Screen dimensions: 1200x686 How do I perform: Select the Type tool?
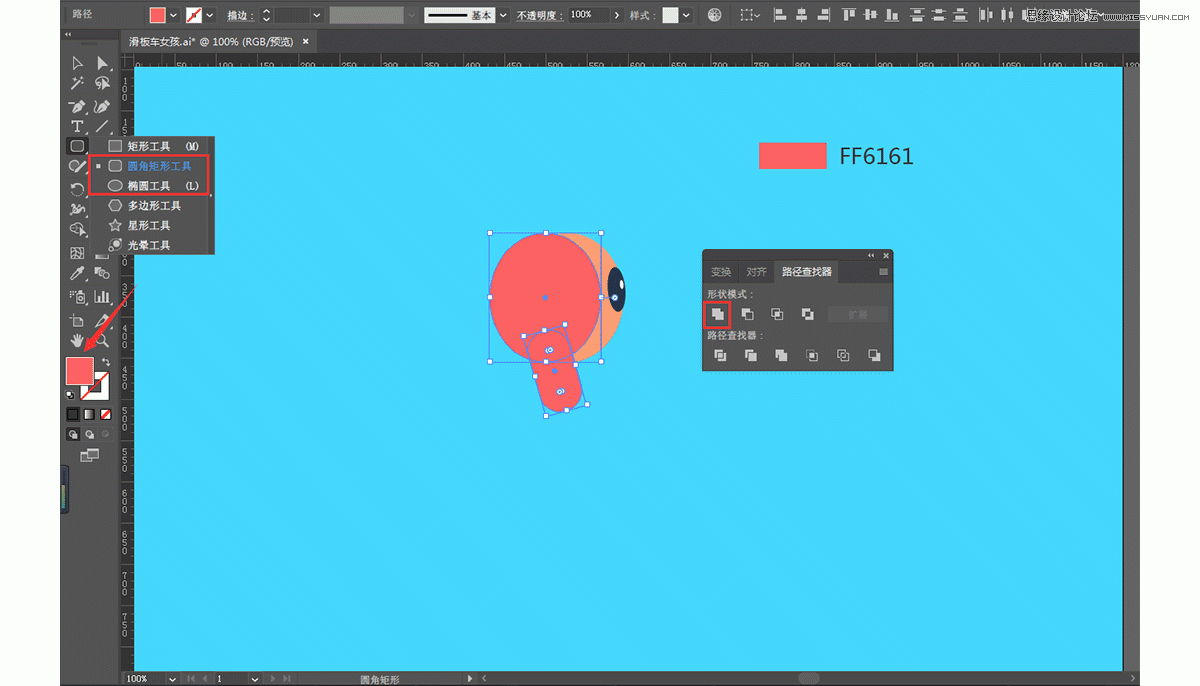pyautogui.click(x=77, y=126)
